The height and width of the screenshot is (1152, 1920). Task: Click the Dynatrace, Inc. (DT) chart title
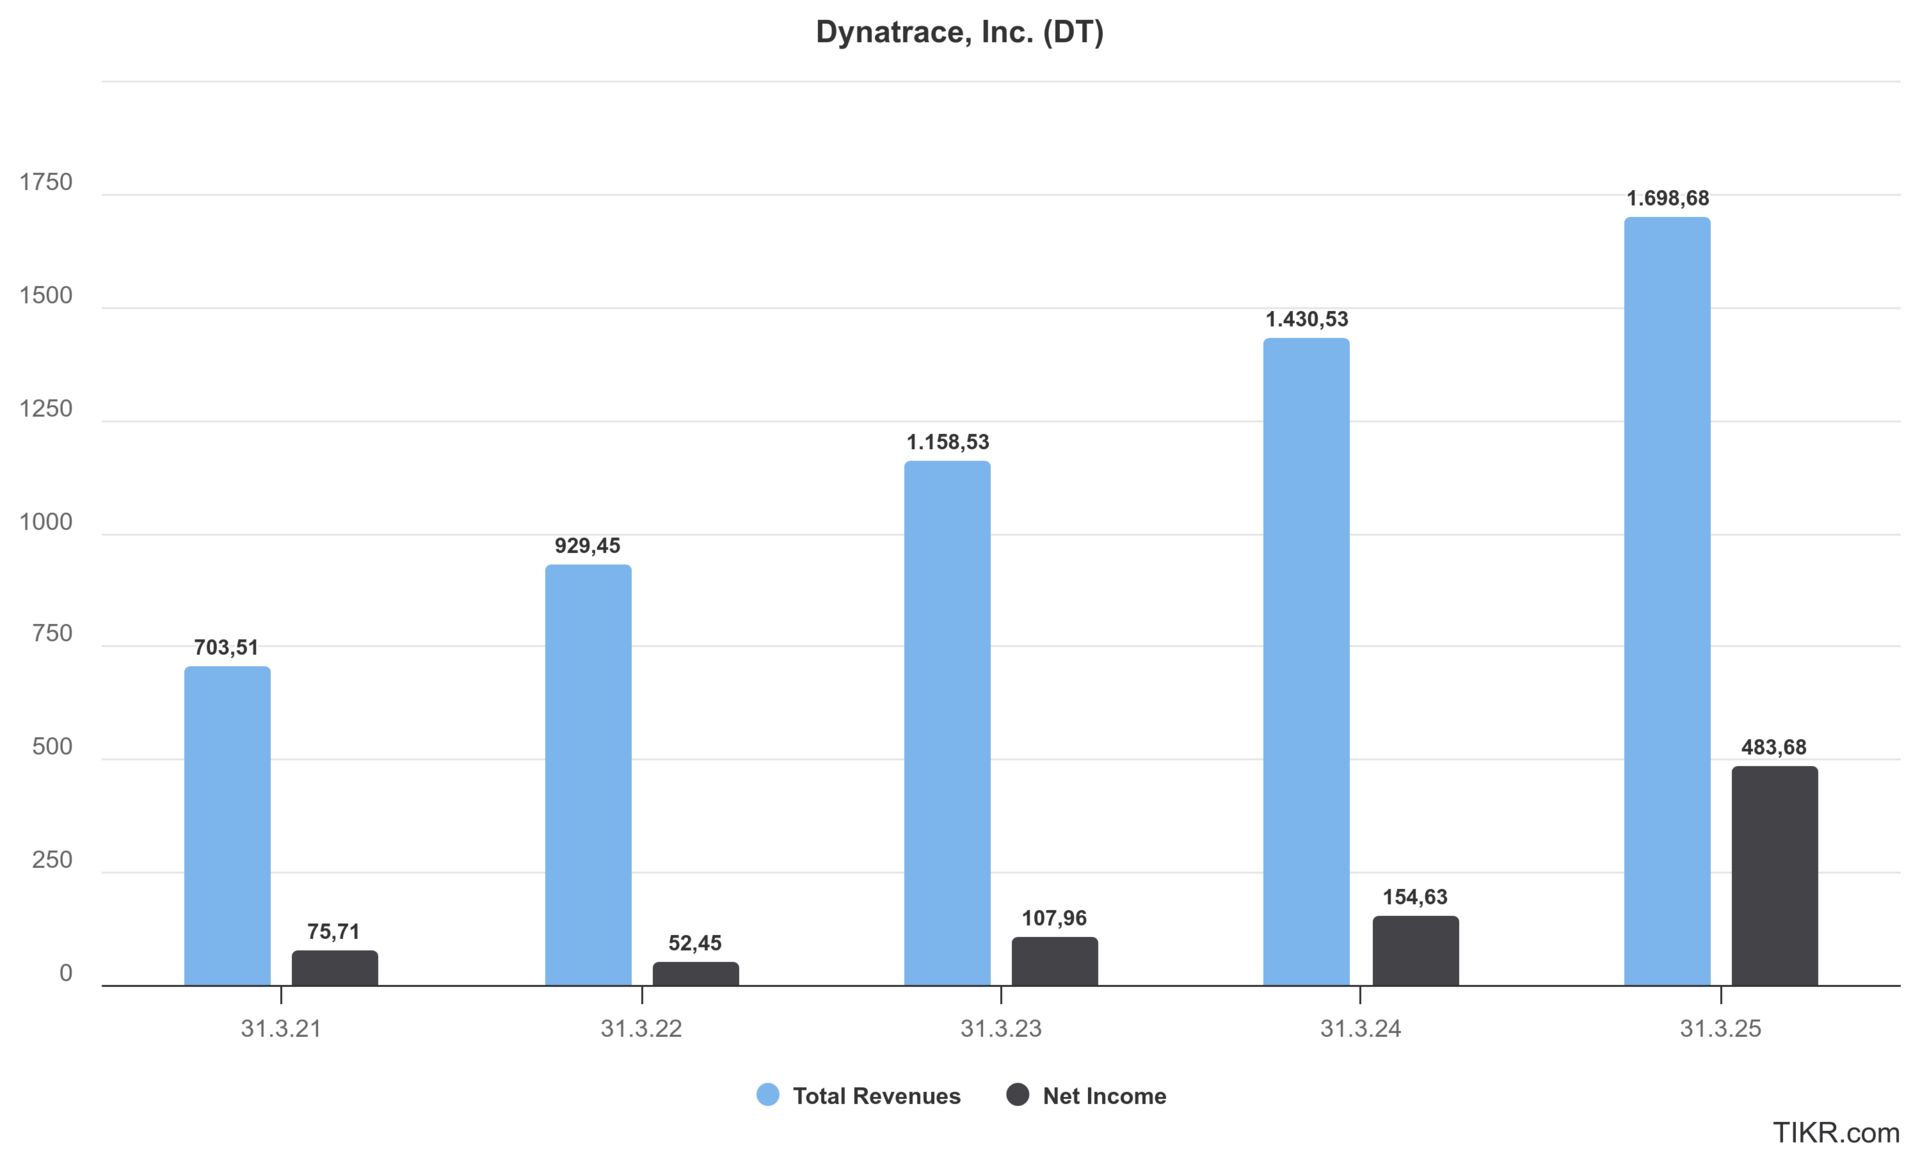coord(959,32)
